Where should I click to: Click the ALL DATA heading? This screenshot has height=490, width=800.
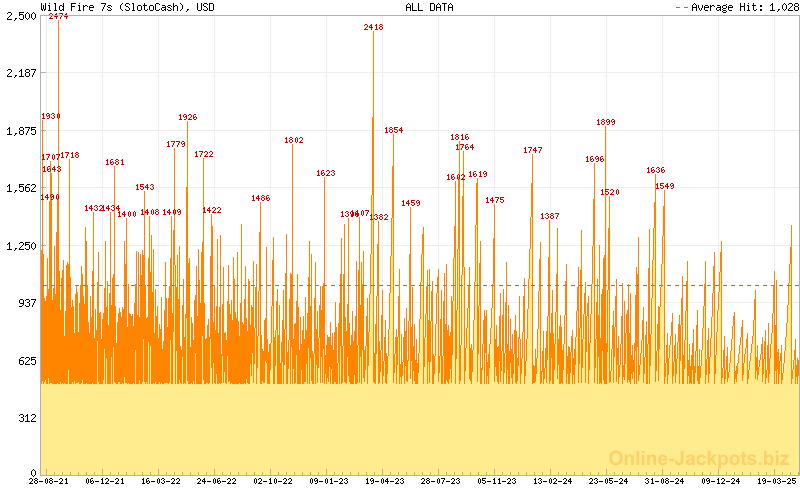429,7
